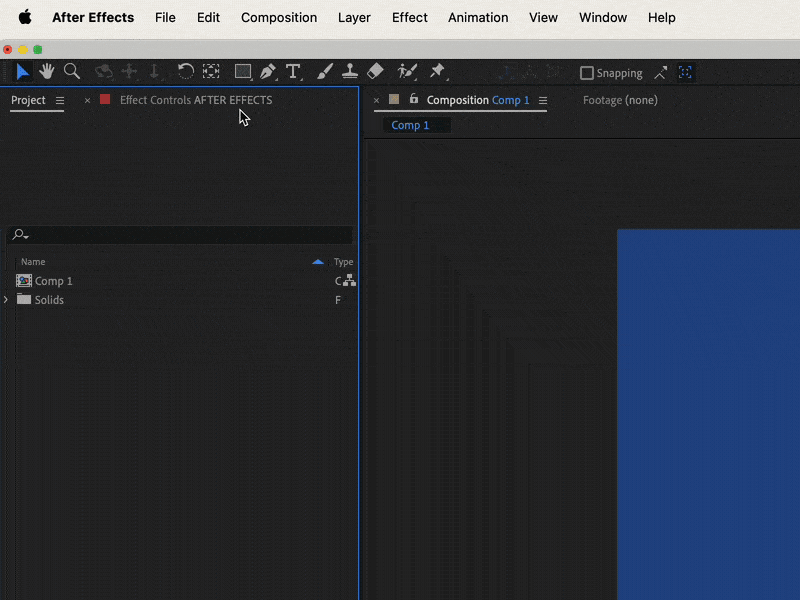Enable the Snapping checkbox

click(587, 73)
